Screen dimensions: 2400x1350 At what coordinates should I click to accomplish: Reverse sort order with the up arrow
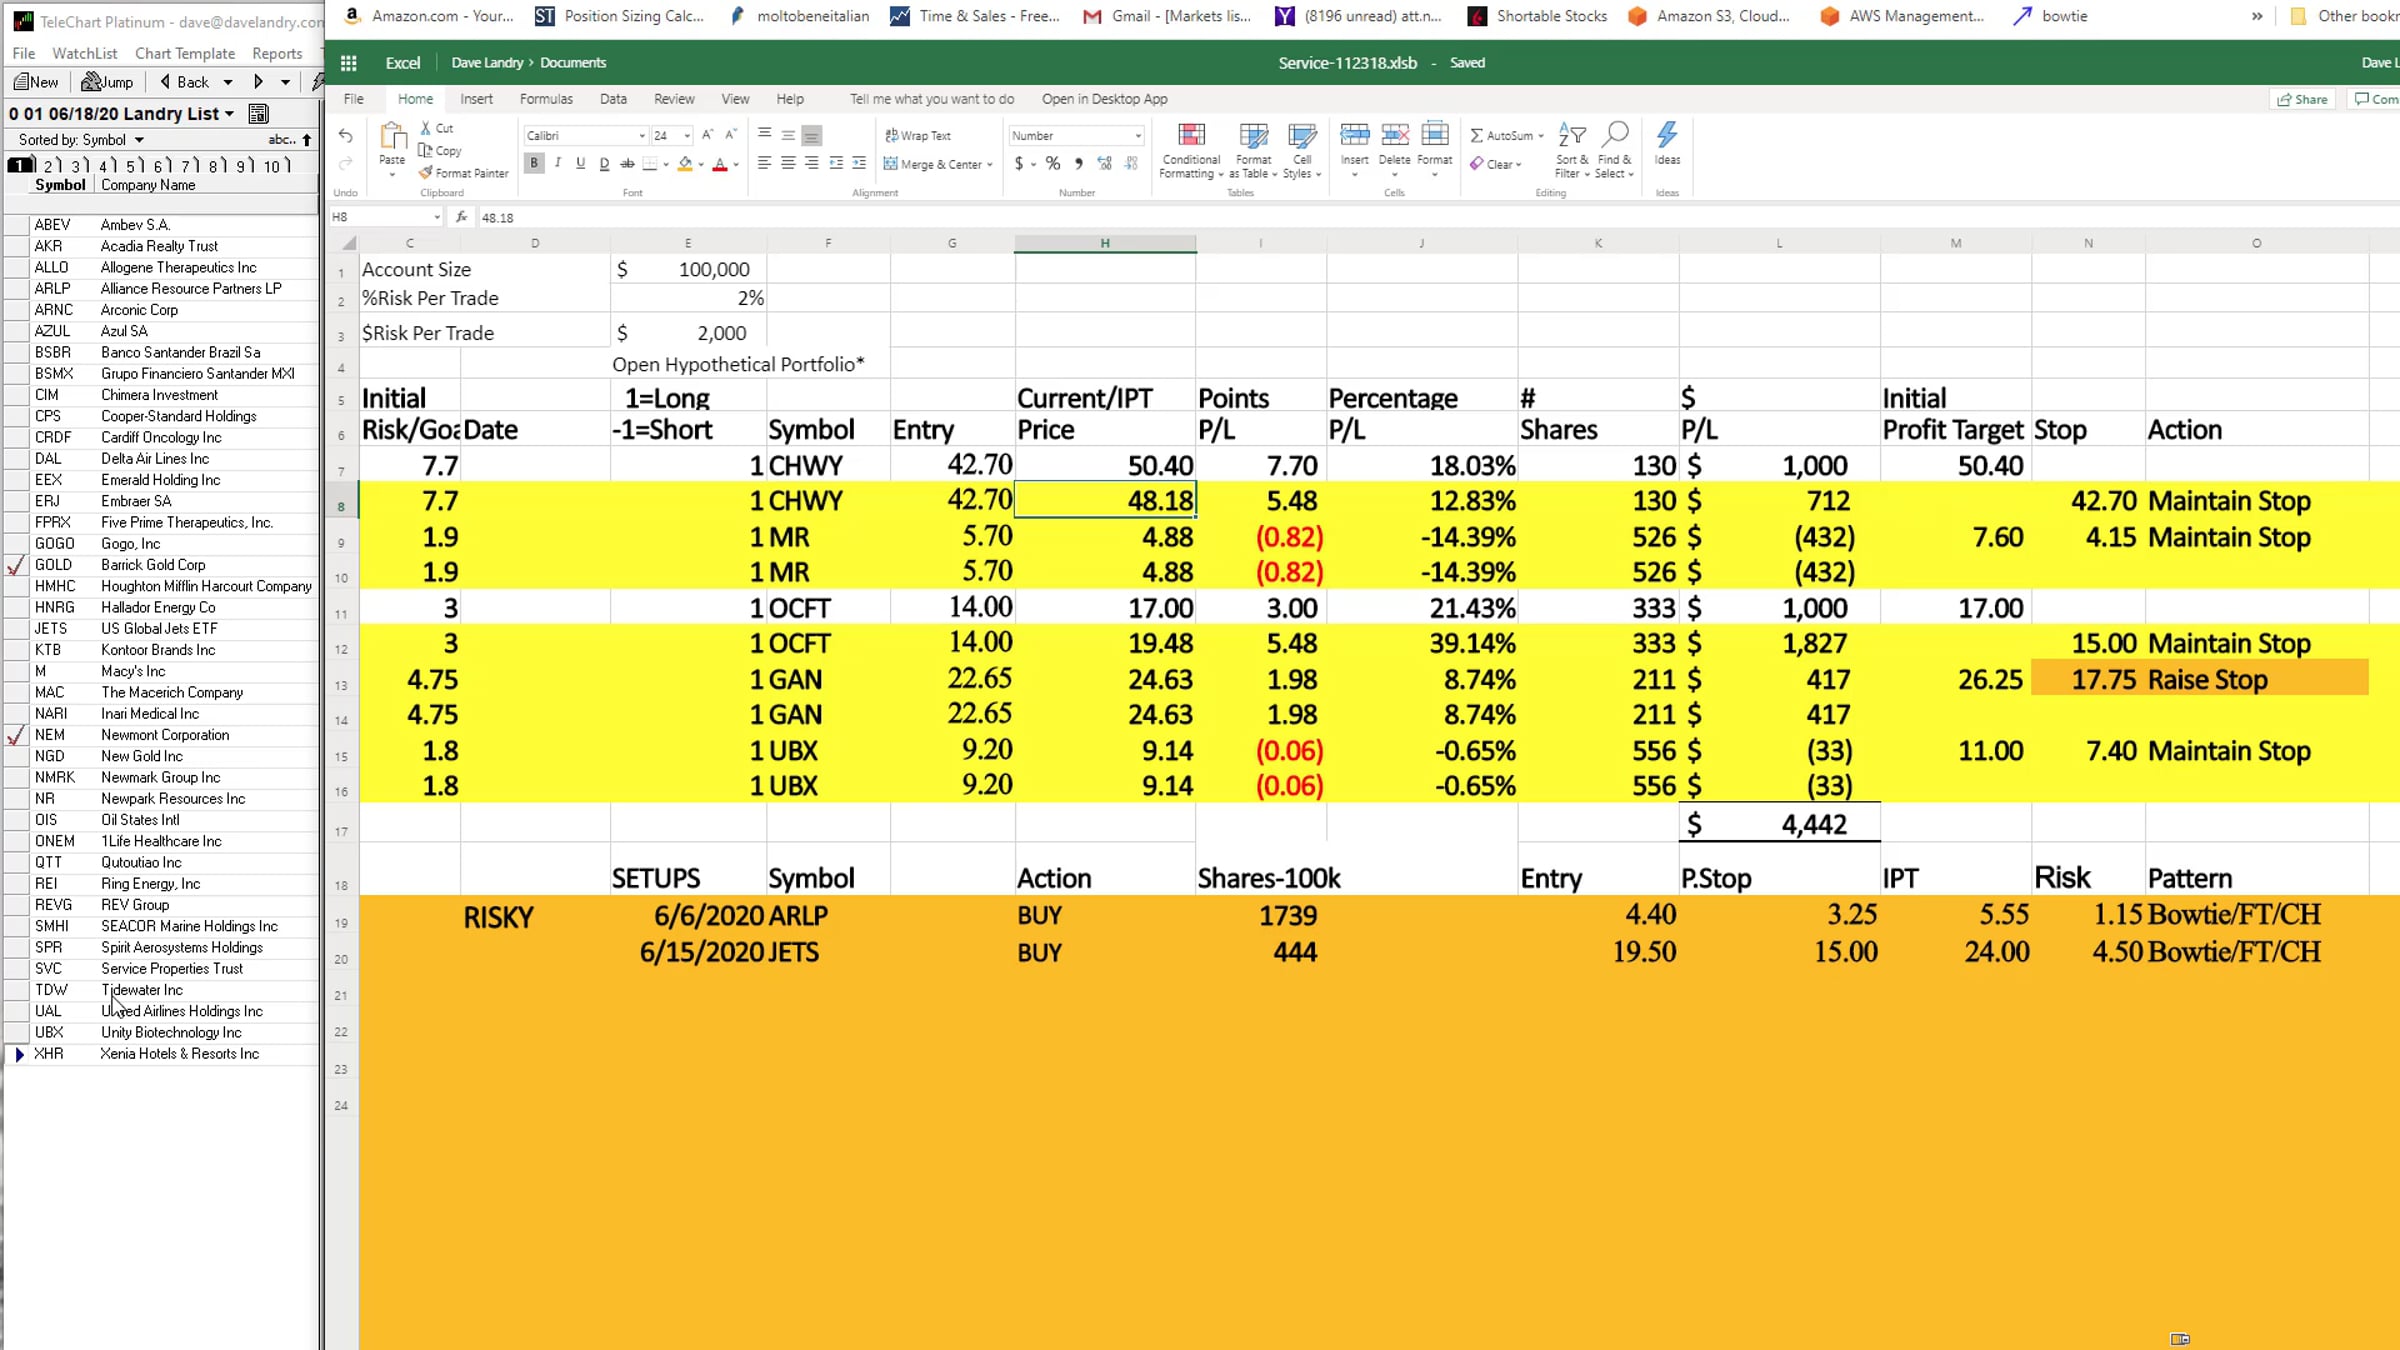(x=307, y=140)
